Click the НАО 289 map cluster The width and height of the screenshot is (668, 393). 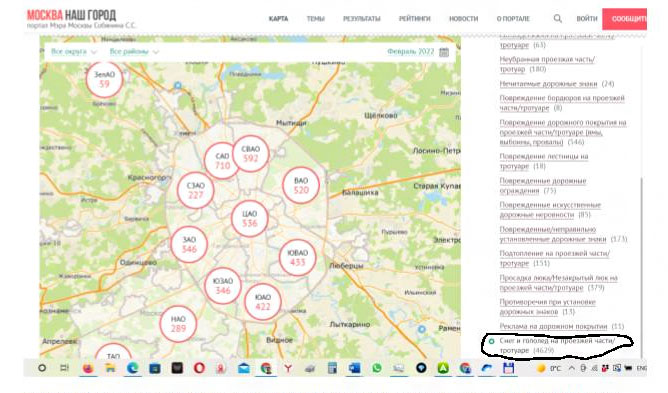178,324
